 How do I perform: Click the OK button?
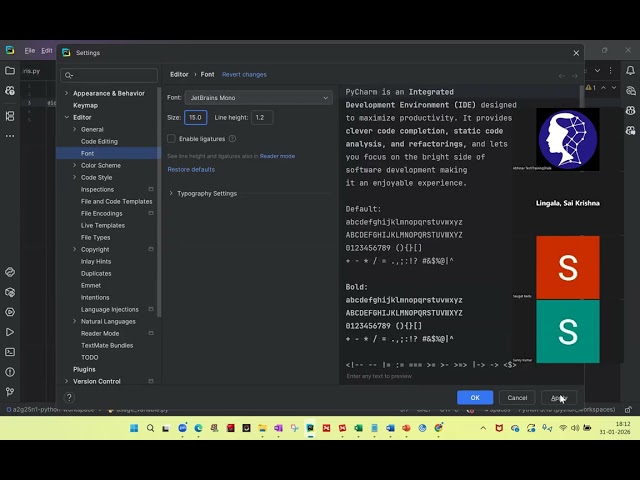(x=475, y=398)
